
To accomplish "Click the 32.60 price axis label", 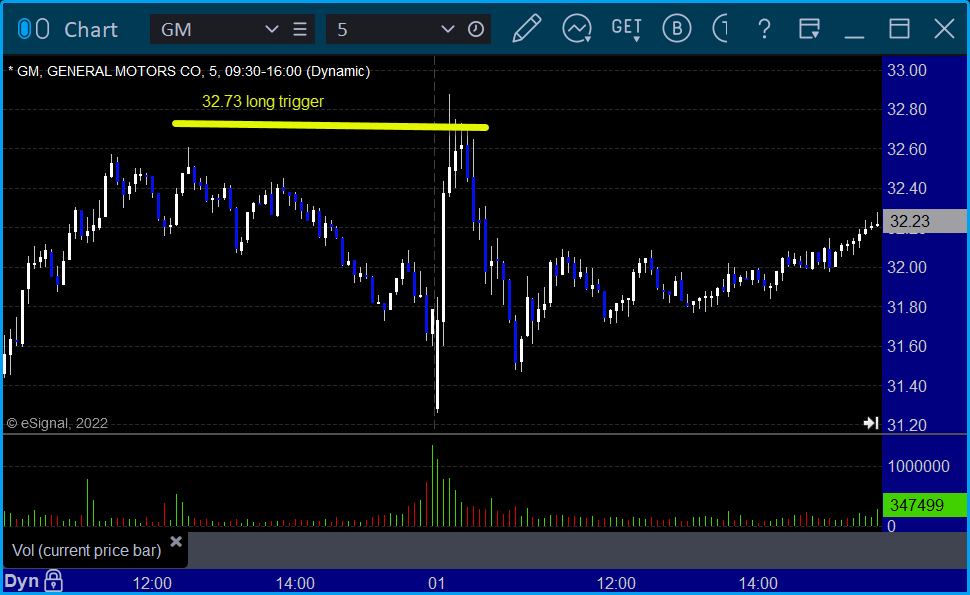I will tap(907, 149).
